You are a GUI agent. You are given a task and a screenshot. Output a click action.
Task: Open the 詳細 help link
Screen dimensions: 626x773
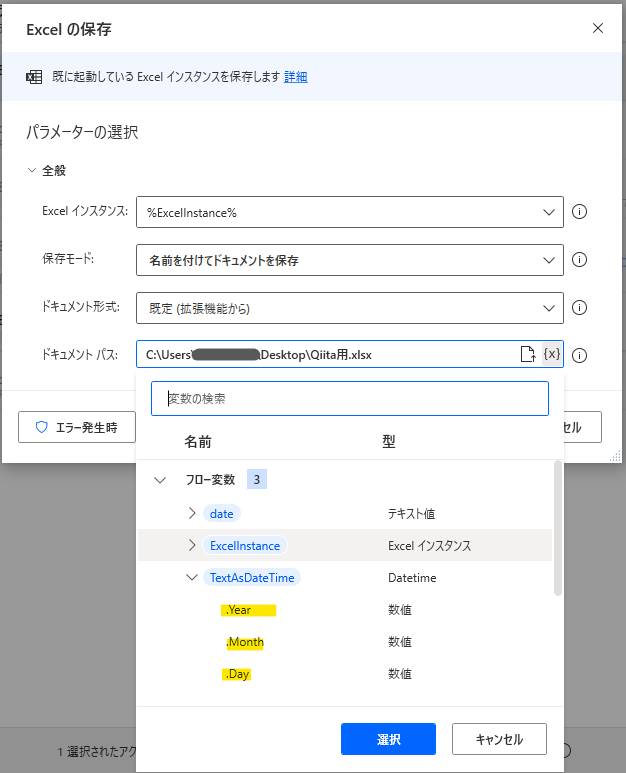296,77
